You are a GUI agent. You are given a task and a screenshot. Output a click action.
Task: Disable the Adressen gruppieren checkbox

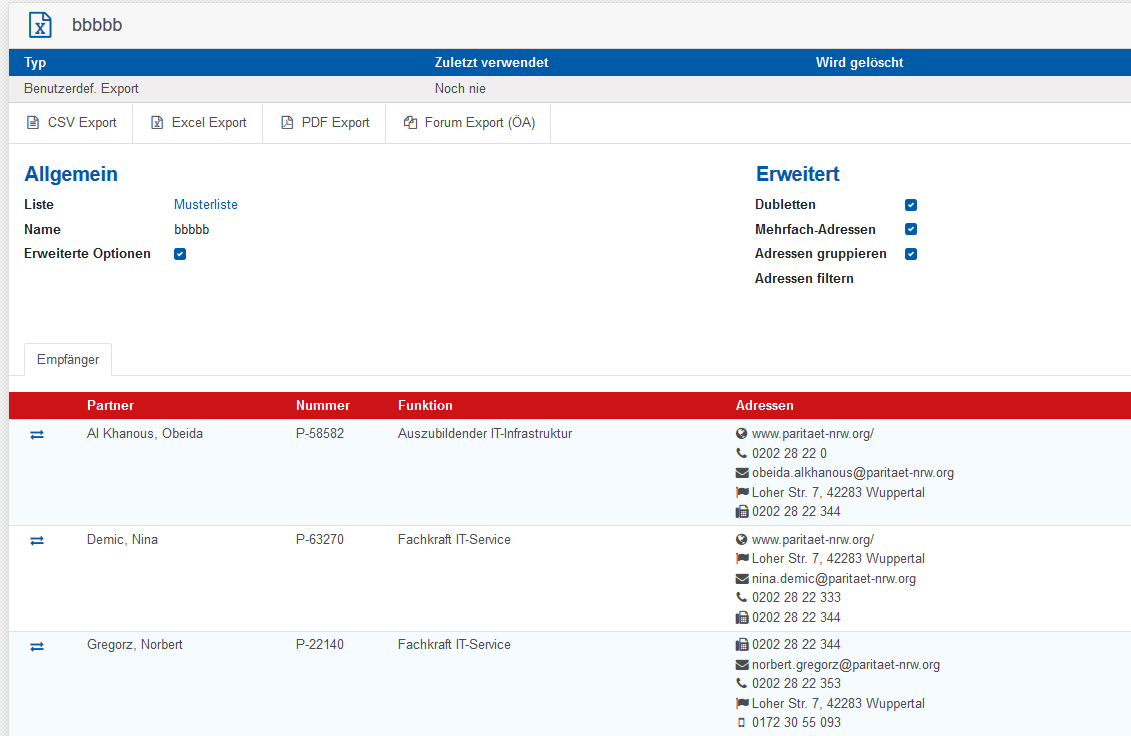[911, 254]
